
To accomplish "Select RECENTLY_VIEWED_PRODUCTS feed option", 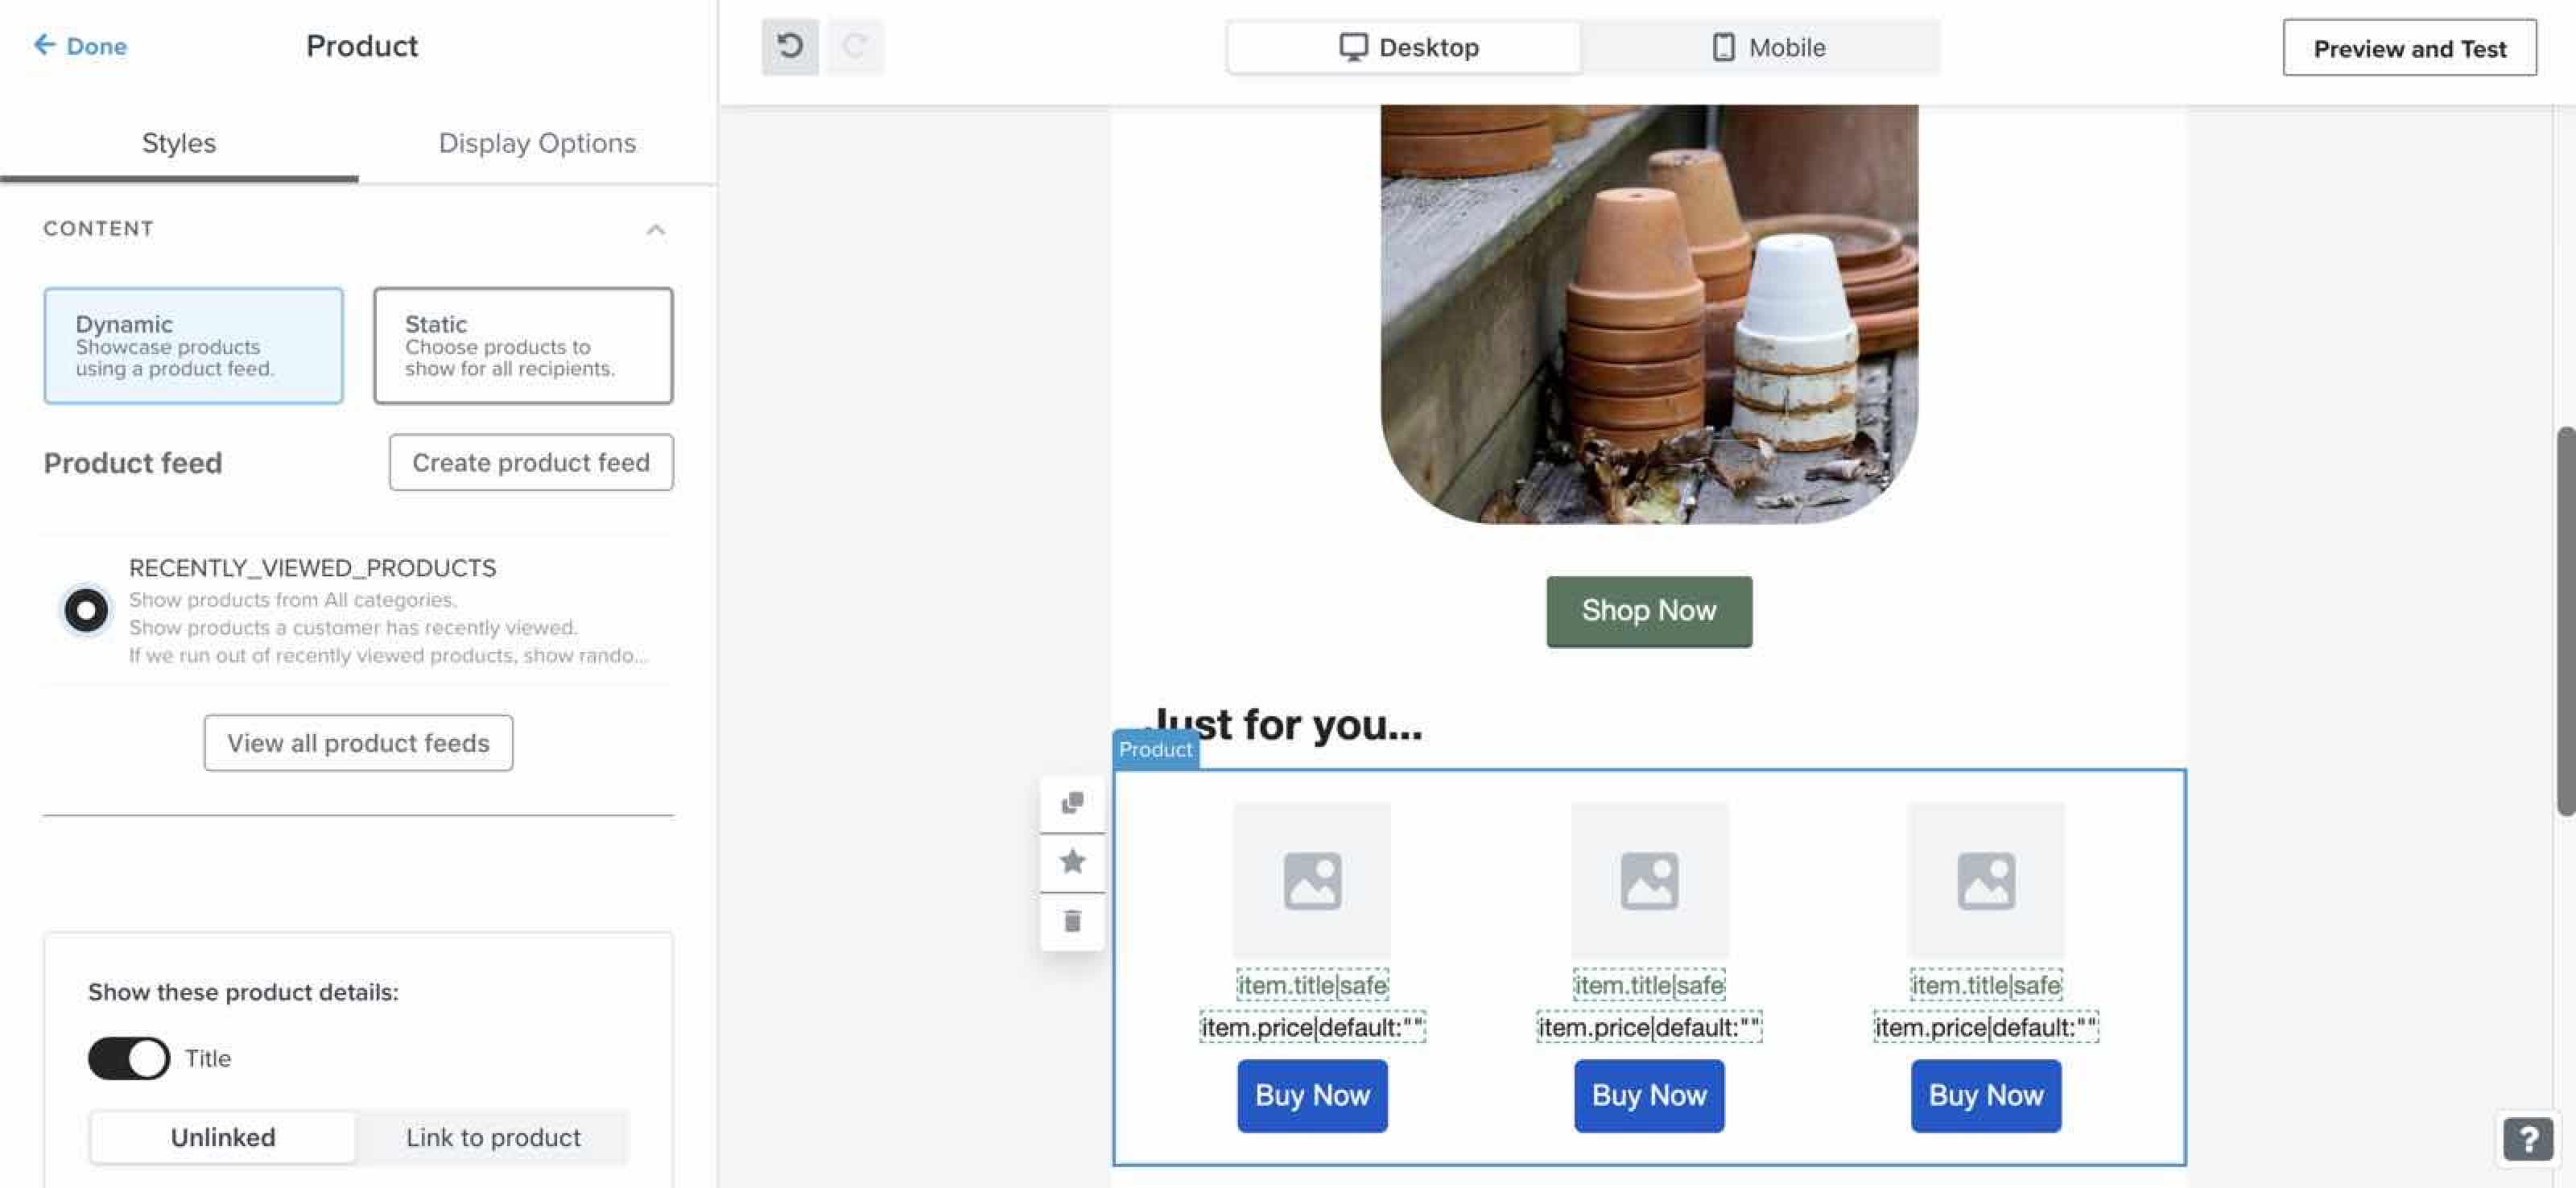I will click(85, 609).
